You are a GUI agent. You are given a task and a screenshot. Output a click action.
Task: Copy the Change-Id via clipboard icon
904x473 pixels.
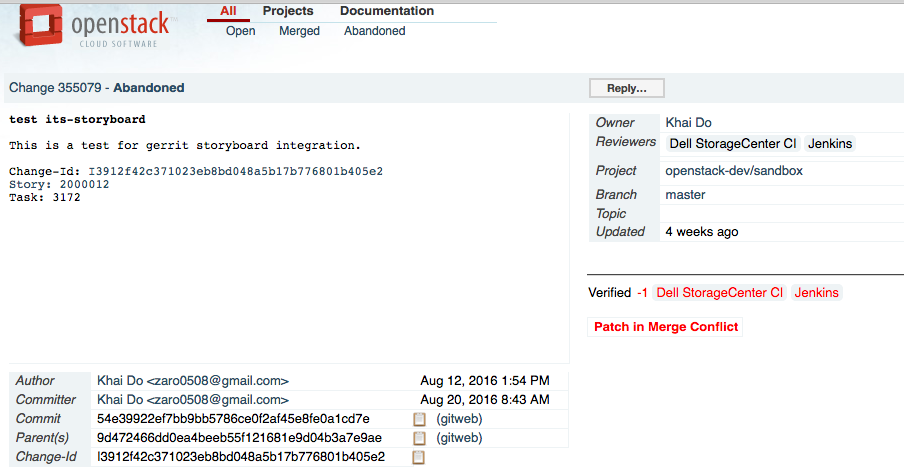(x=419, y=457)
